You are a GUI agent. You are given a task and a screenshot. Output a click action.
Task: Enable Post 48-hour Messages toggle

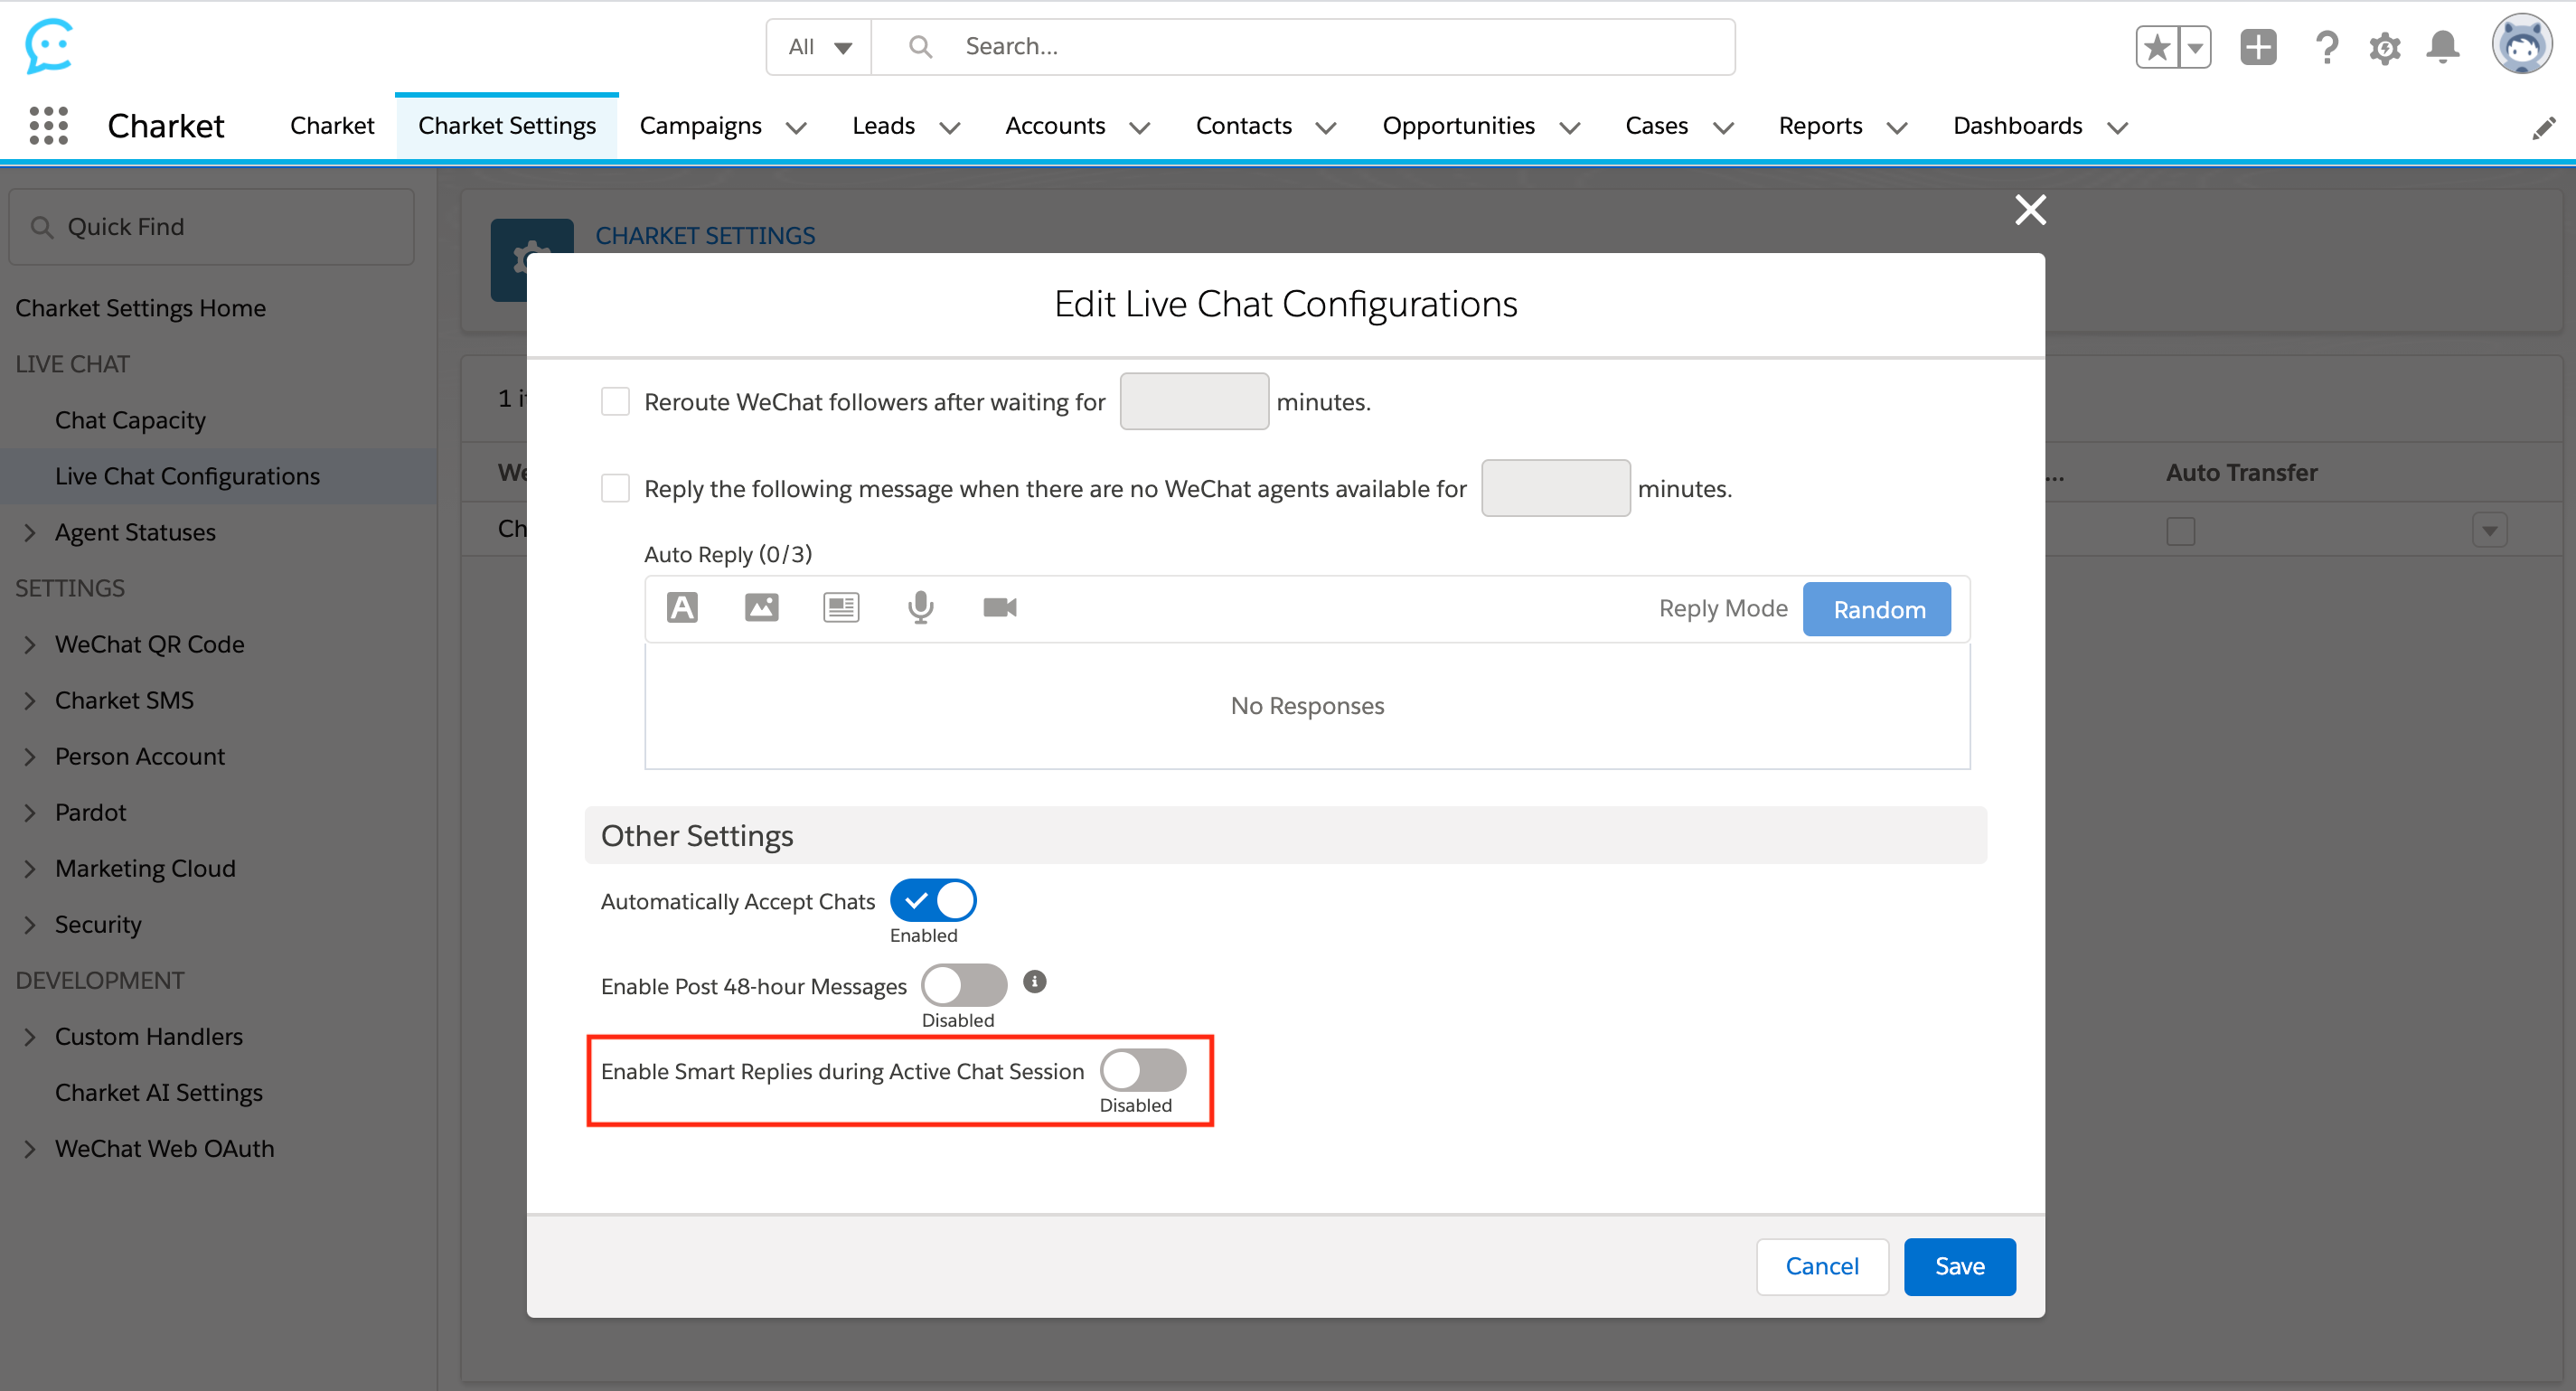[963, 985]
